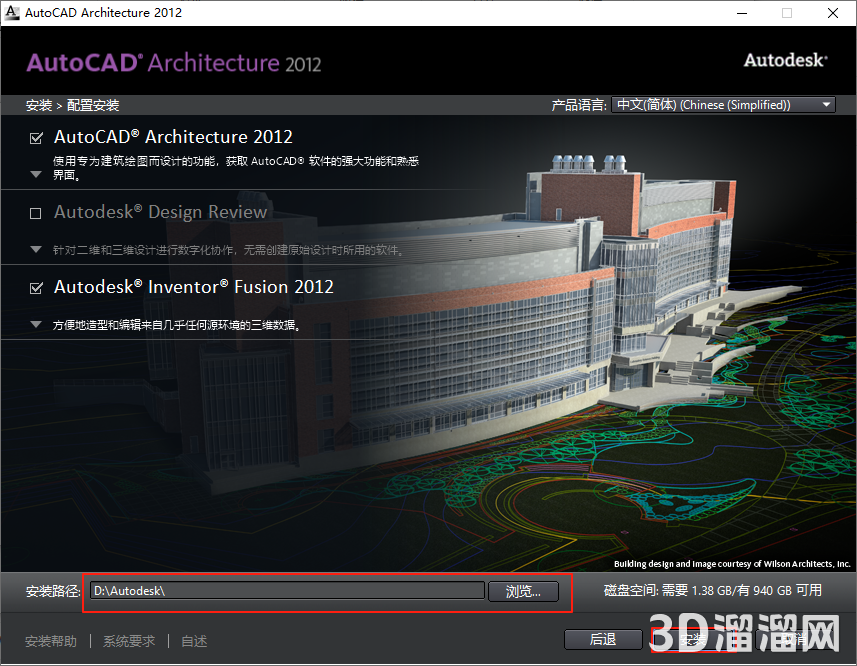Screen dimensions: 857x666
Task: Close the AutoCAD installer window
Action: point(832,13)
